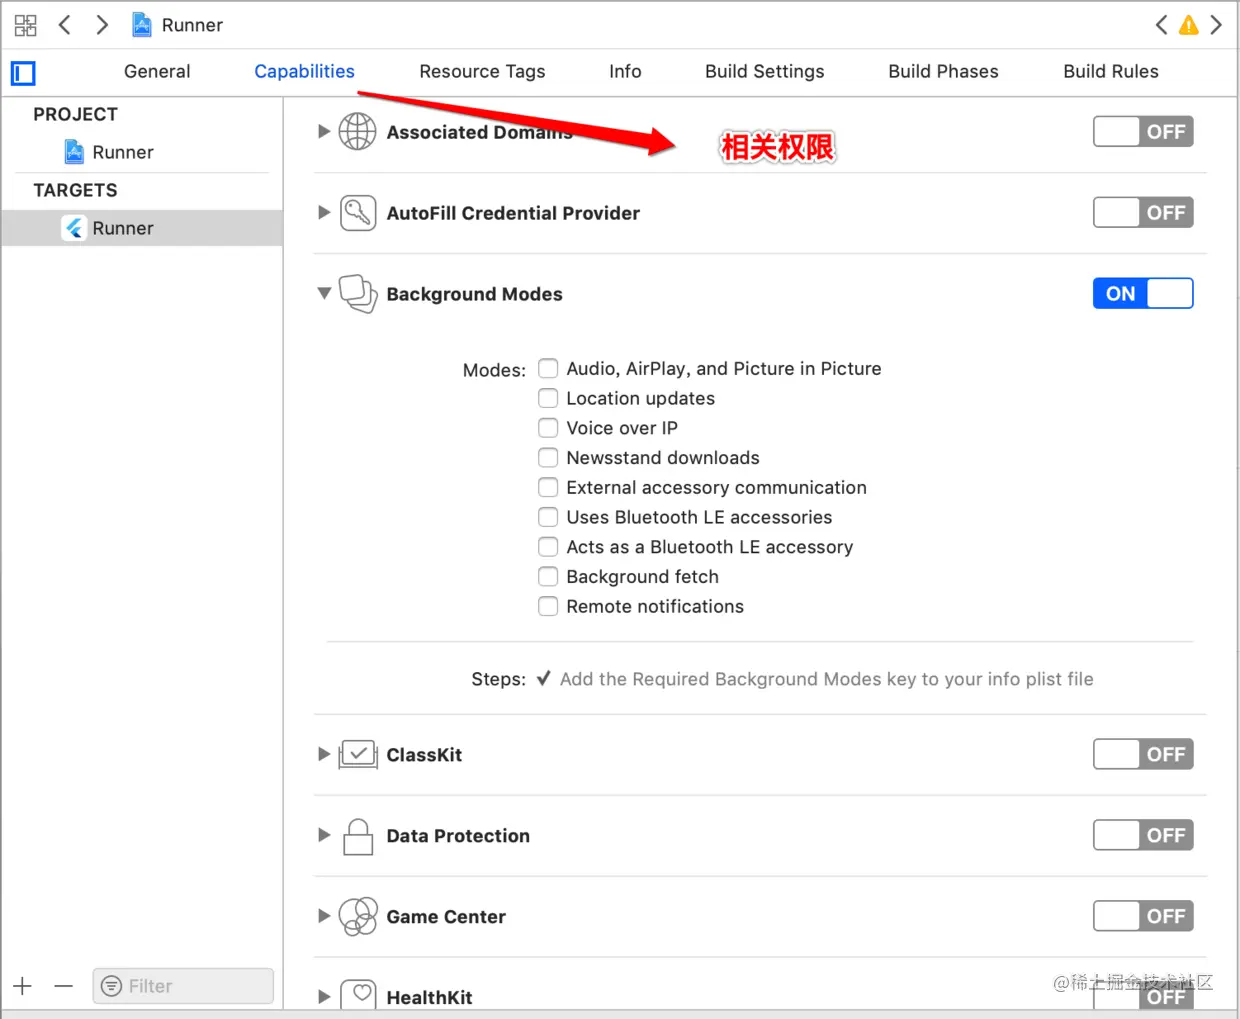Image resolution: width=1240 pixels, height=1019 pixels.
Task: Click the minus icon to remove target
Action: click(x=64, y=986)
